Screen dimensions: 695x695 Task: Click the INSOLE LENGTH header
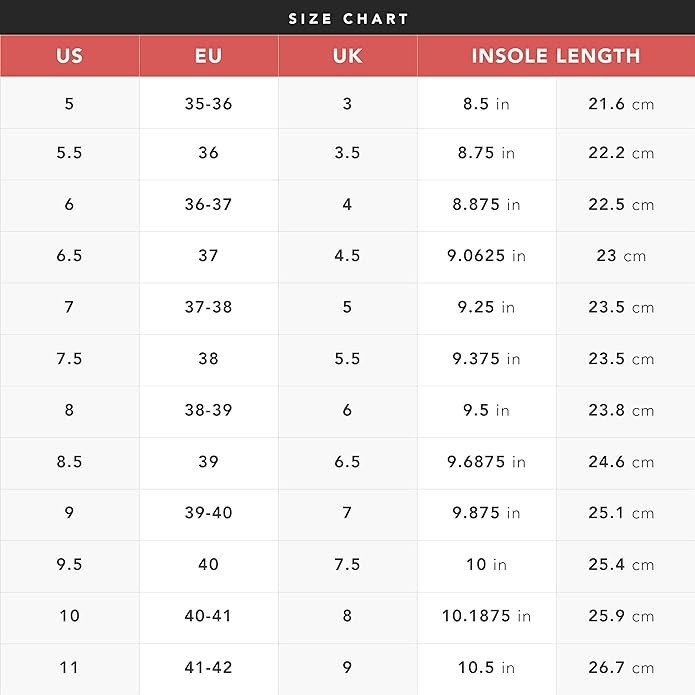[555, 56]
